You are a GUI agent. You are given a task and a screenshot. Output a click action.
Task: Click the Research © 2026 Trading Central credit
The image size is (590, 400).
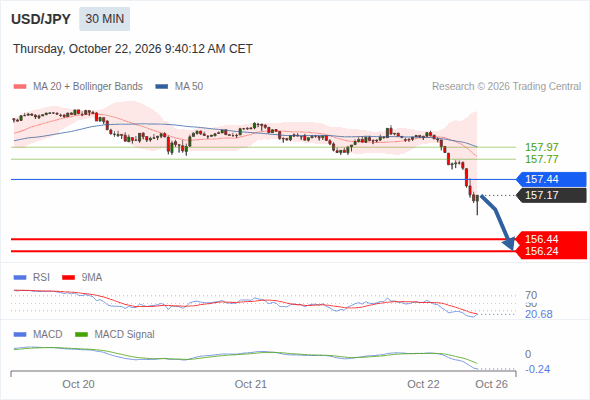click(x=506, y=87)
